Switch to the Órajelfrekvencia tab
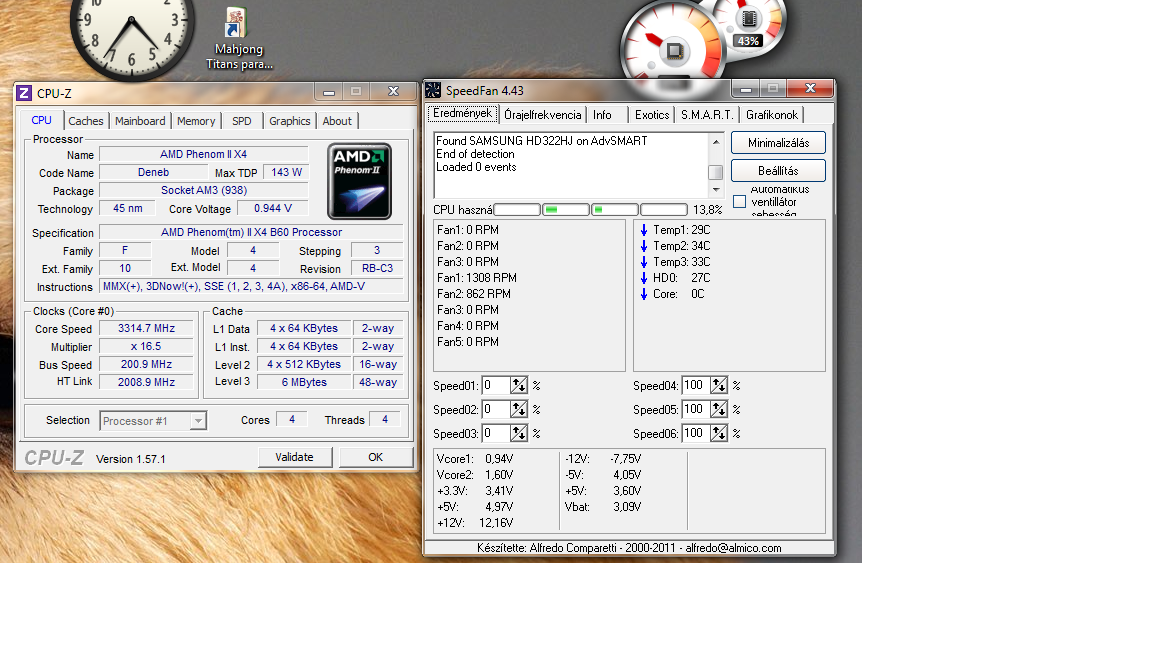 pyautogui.click(x=543, y=115)
